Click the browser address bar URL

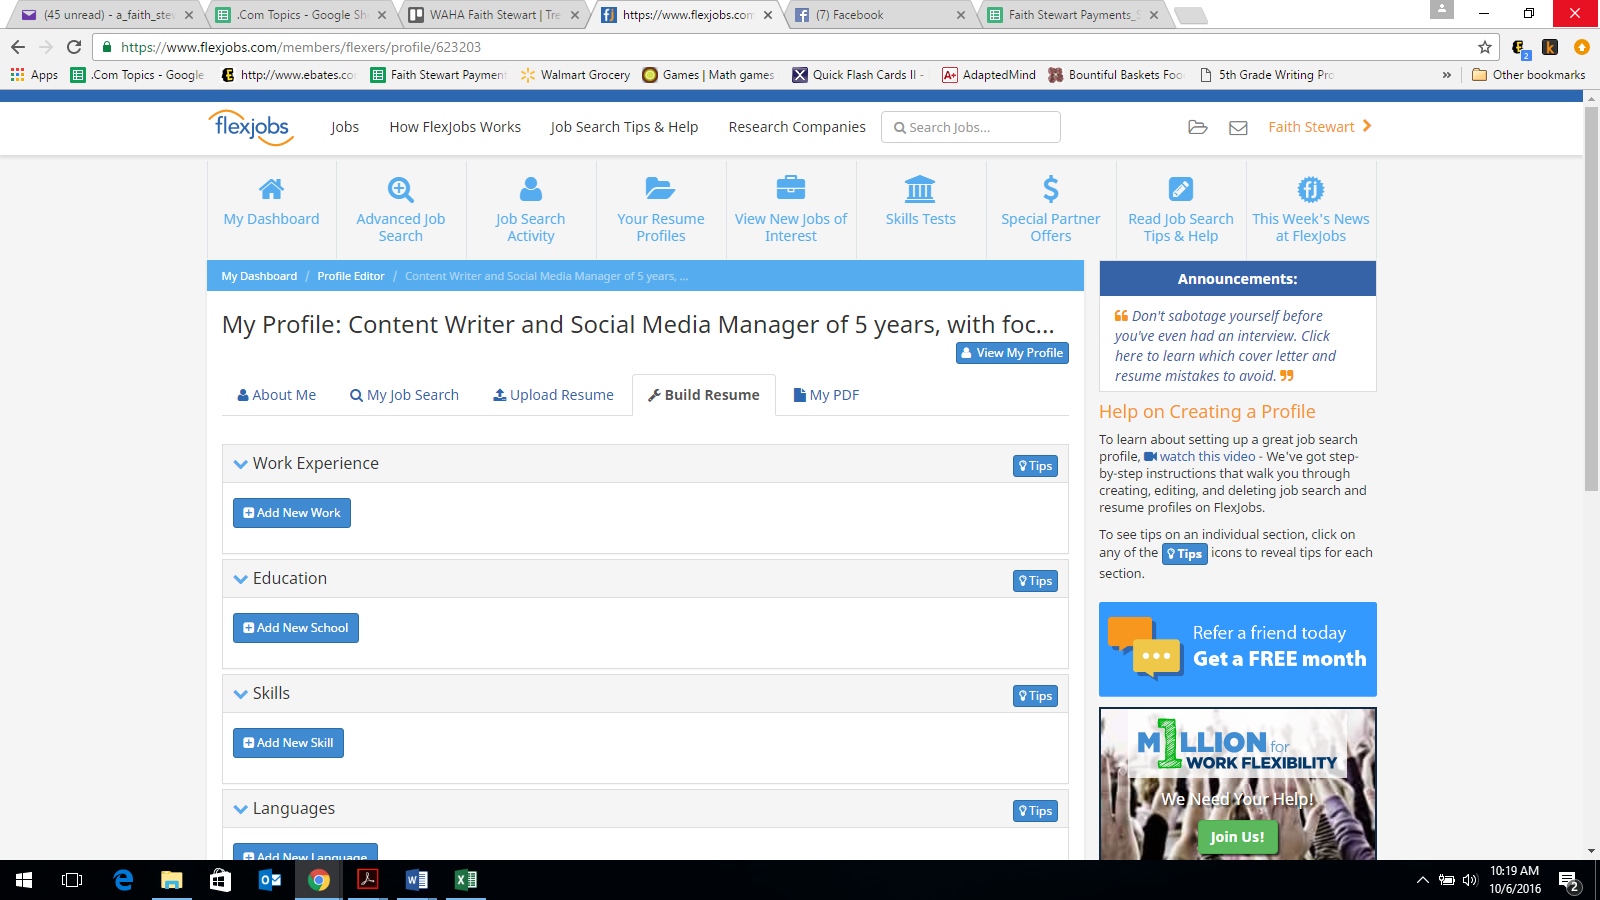[301, 47]
